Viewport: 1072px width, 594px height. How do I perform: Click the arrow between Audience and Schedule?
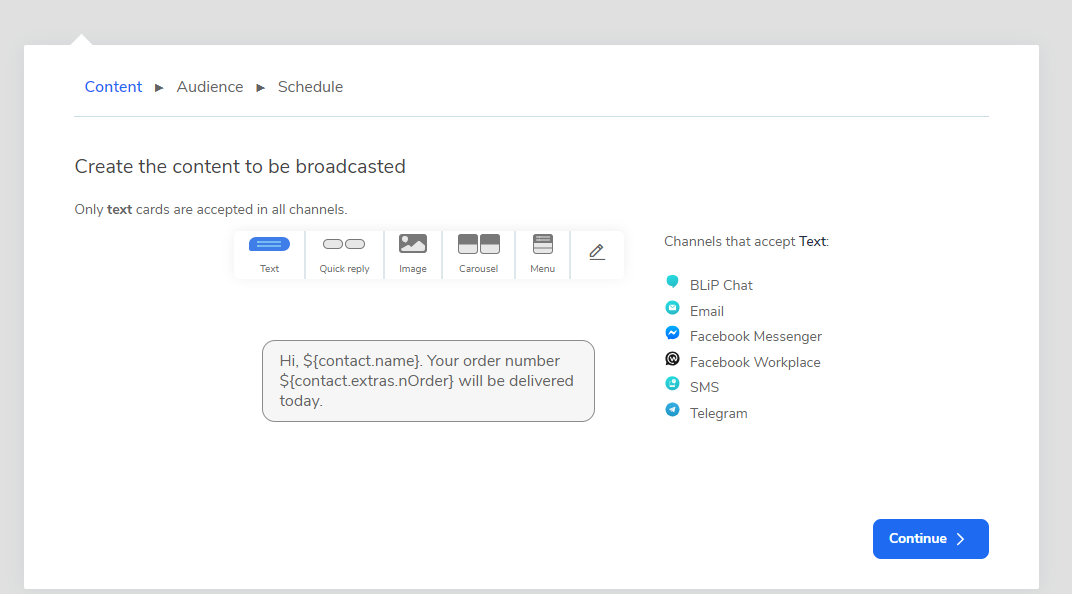pos(261,88)
